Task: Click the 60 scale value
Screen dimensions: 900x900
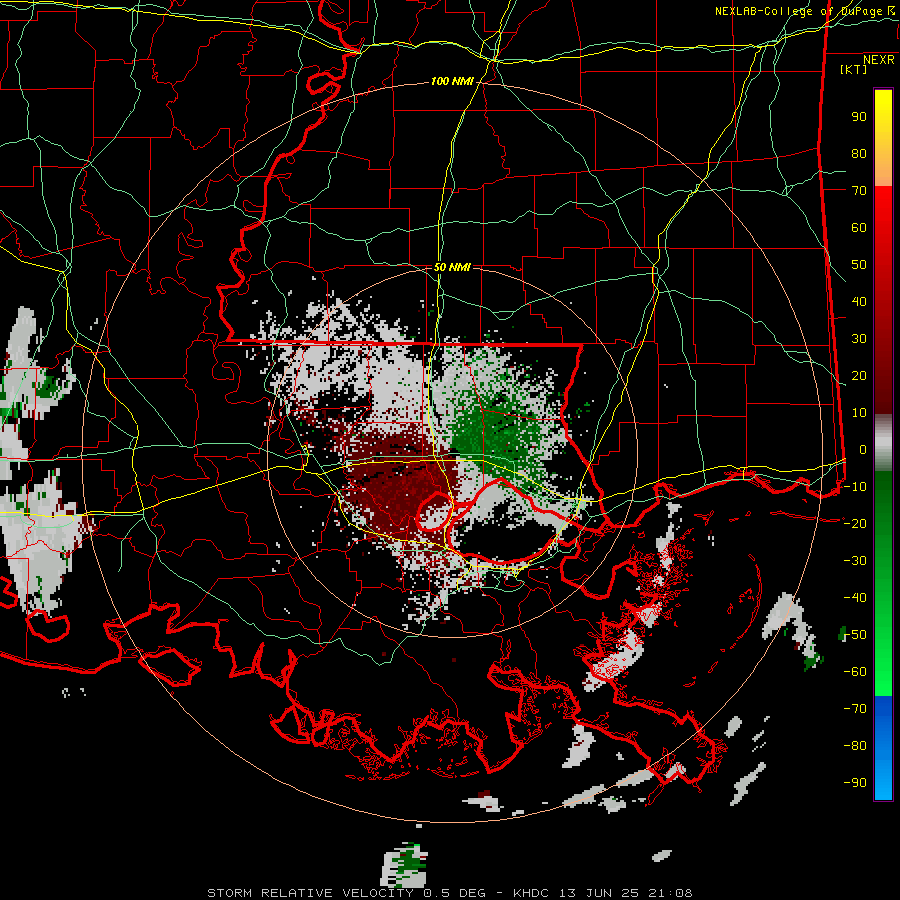Action: coord(859,228)
